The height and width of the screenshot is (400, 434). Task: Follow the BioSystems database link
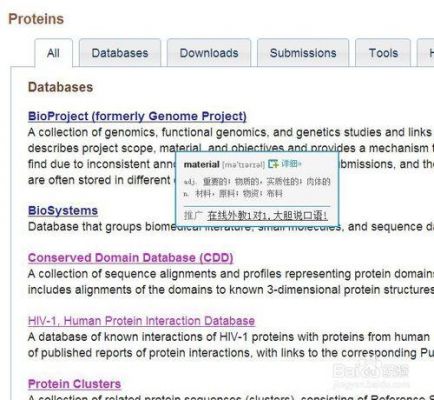63,210
